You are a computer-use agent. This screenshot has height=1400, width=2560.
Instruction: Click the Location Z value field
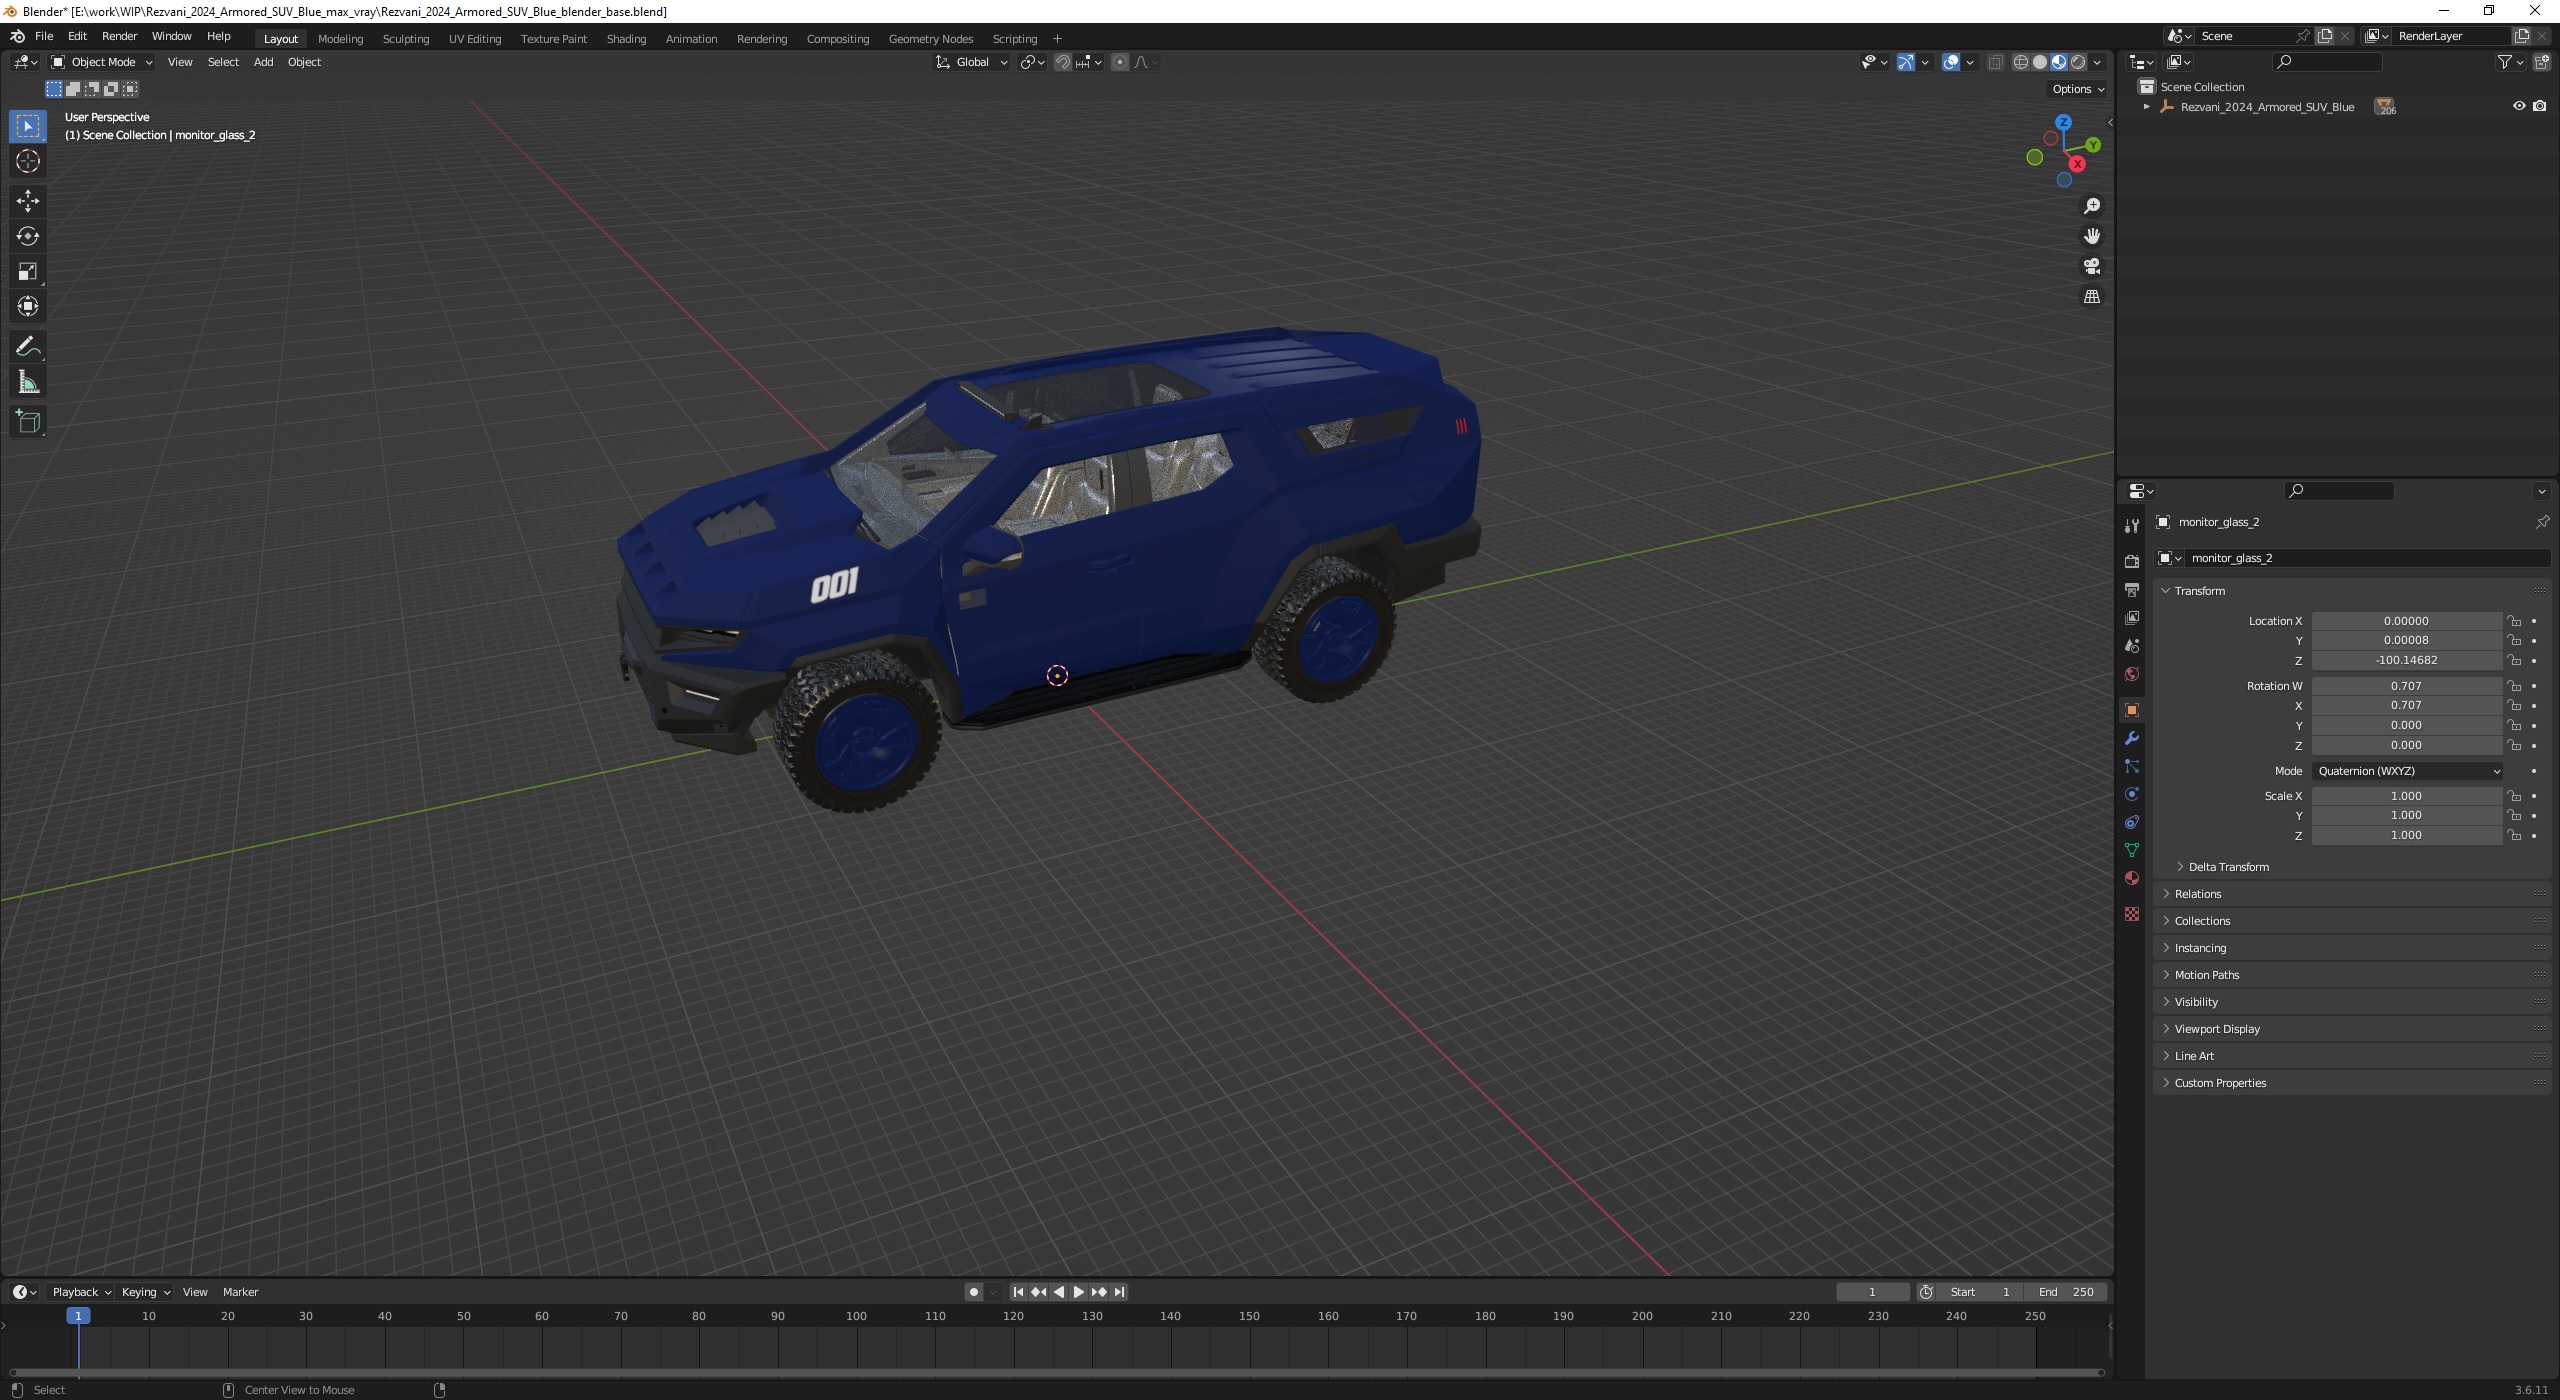[x=2406, y=660]
